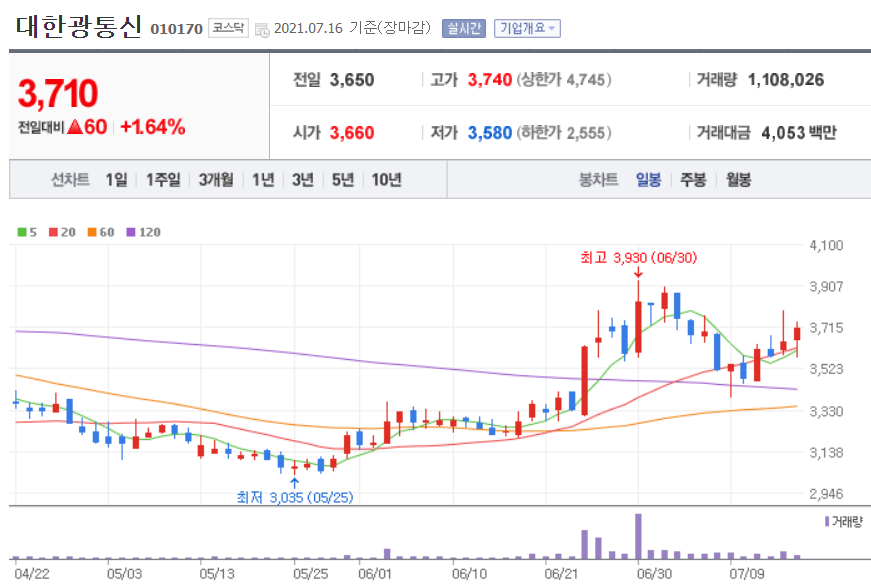Click the red up-triangle change indicator
The width and height of the screenshot is (871, 588).
(x=75, y=127)
